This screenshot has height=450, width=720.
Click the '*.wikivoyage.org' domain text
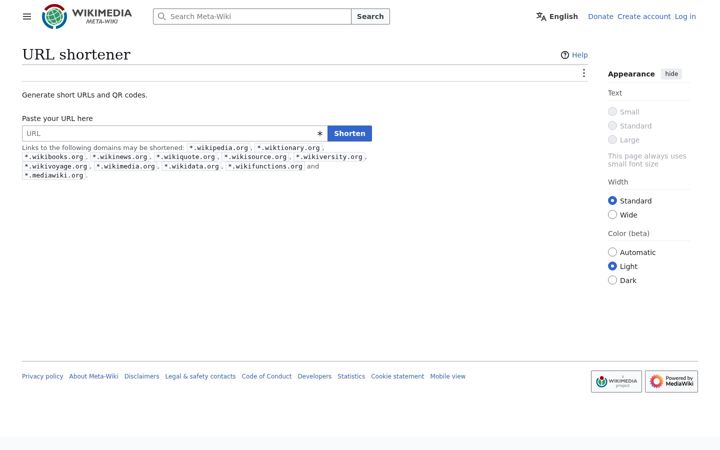click(56, 167)
